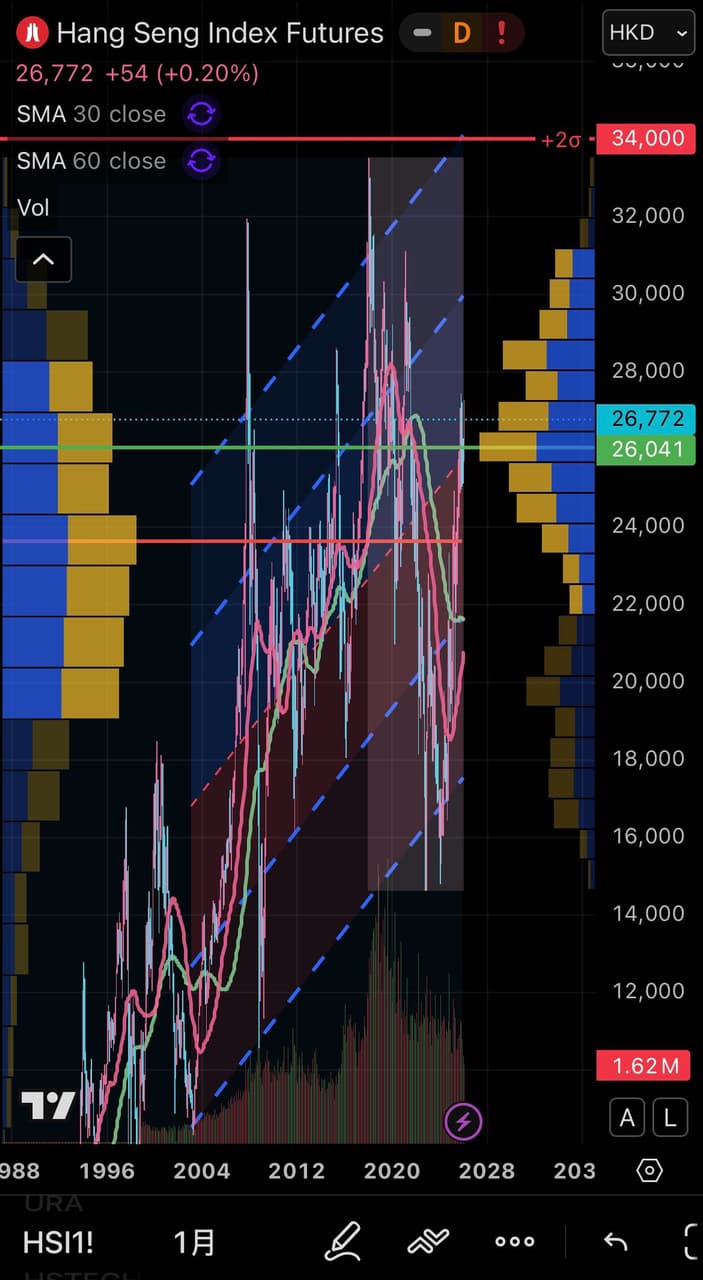Screen dimensions: 703x1280
Task: Open the more options three-dots menu
Action: pos(515,1242)
